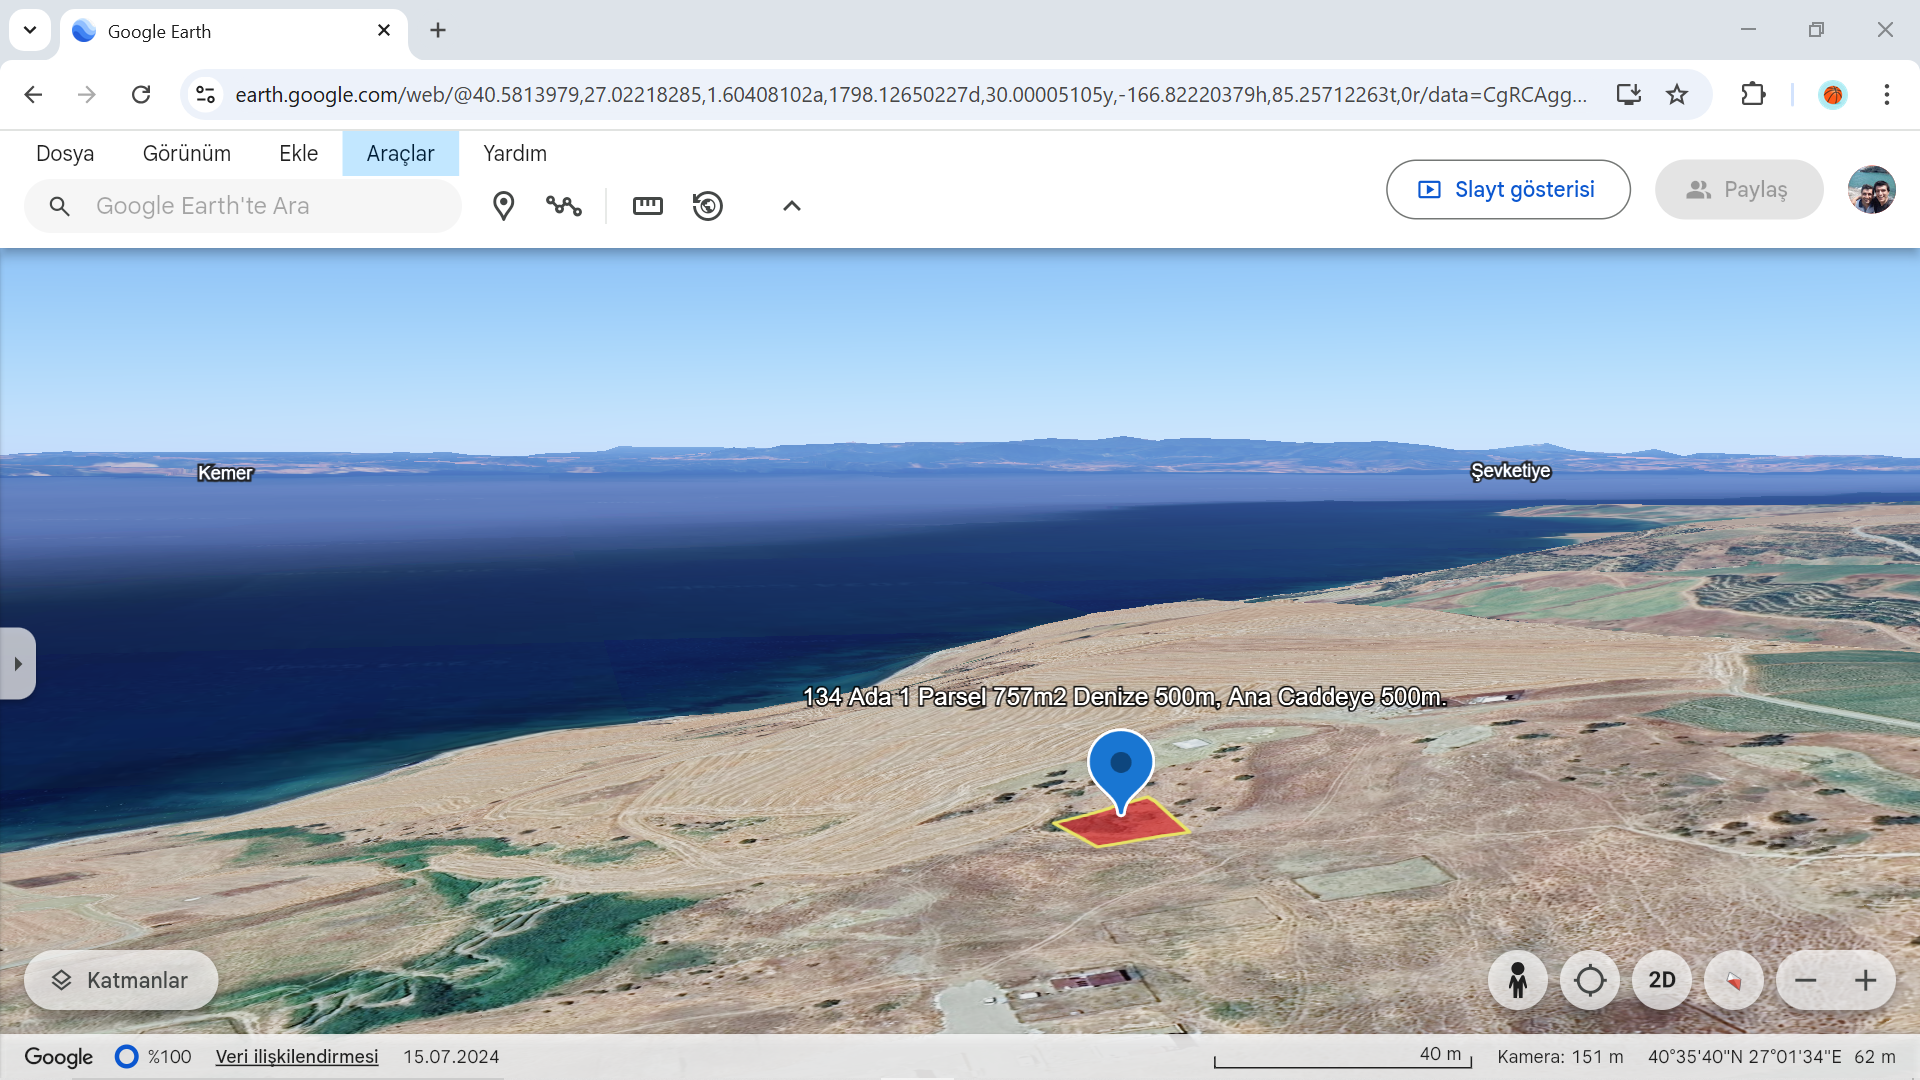Image resolution: width=1920 pixels, height=1080 pixels.
Task: Open the Chrome tab search dropdown
Action: click(x=30, y=30)
